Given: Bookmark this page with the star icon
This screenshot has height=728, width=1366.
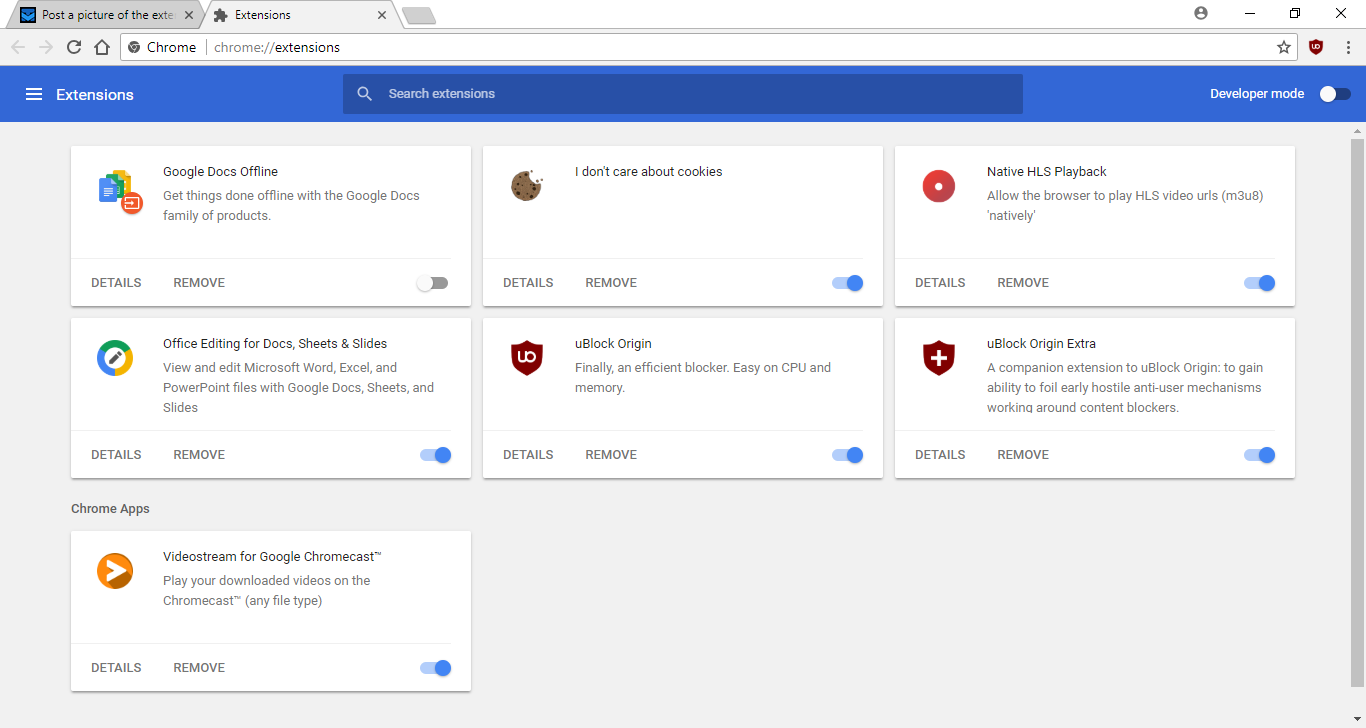Looking at the screenshot, I should pos(1284,47).
